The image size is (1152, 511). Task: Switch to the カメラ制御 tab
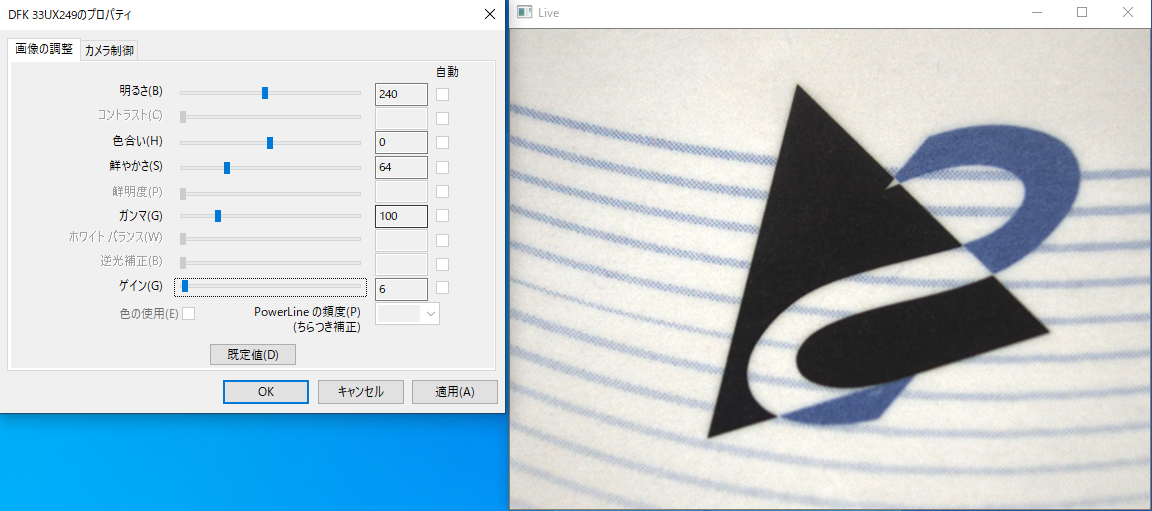(109, 50)
